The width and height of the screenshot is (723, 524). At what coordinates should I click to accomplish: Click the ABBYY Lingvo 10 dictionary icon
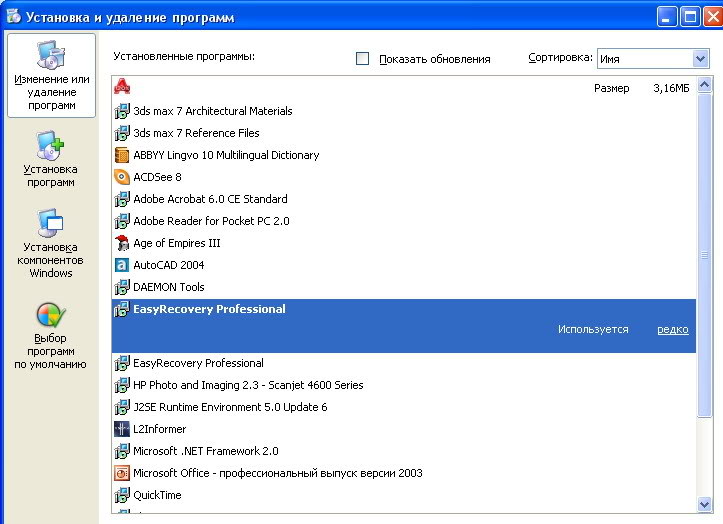point(122,155)
